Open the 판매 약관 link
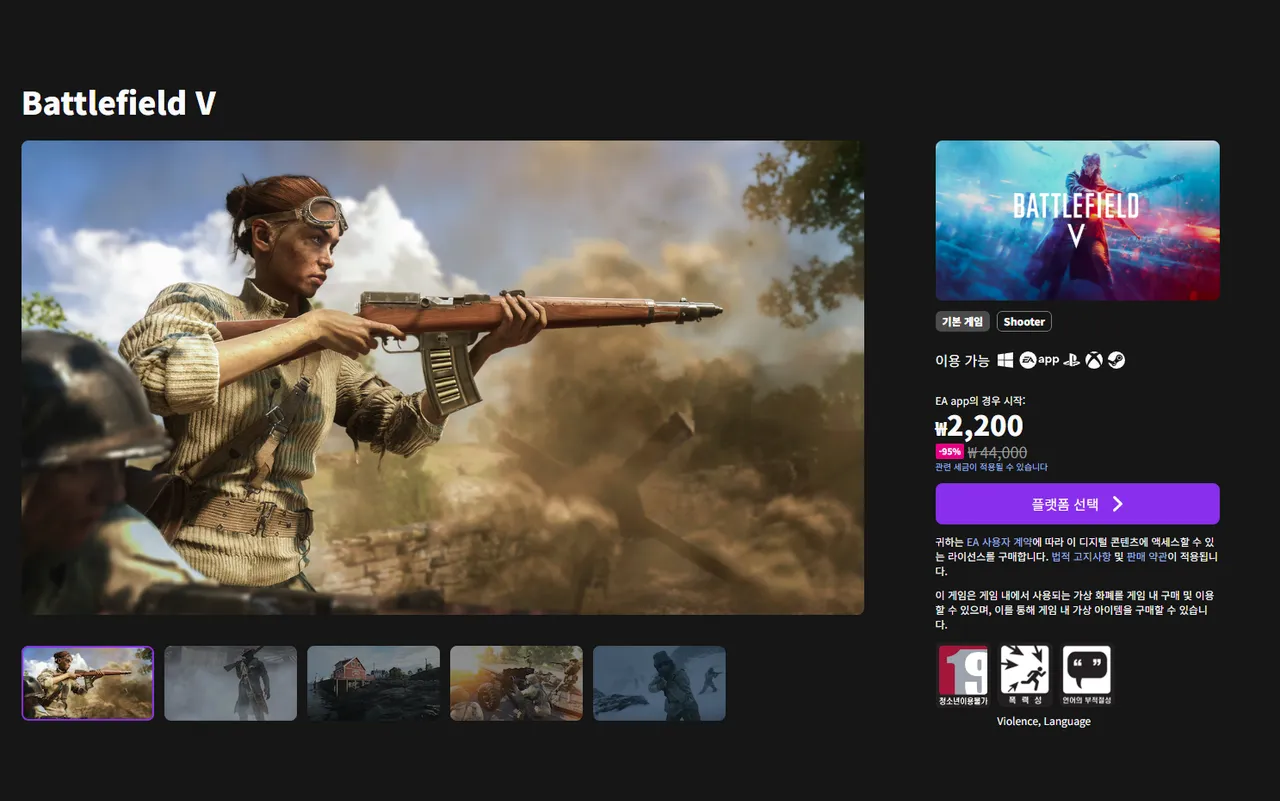1280x801 pixels. tap(1146, 557)
